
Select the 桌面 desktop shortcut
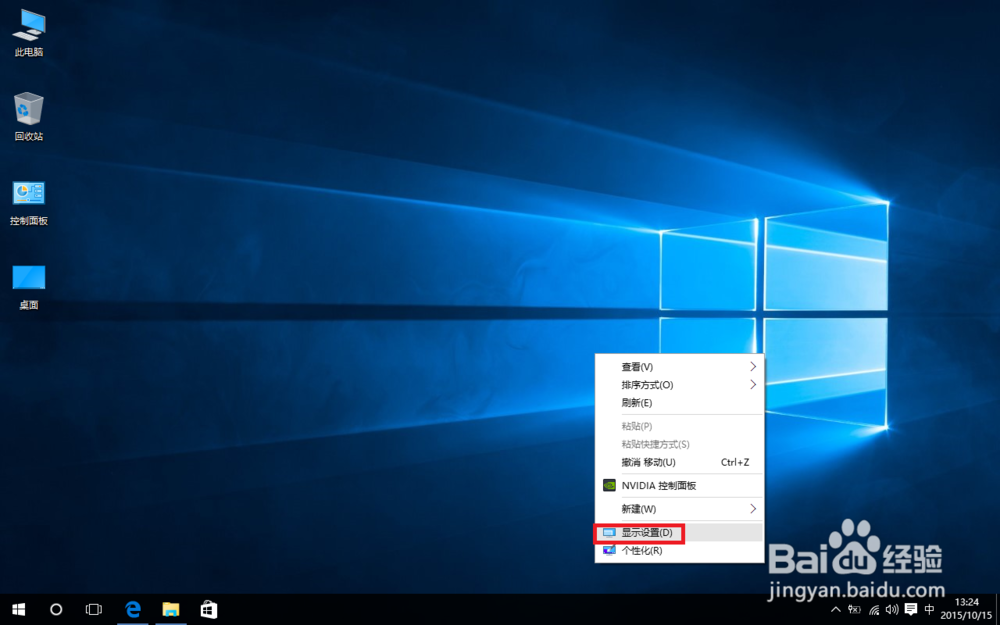click(27, 279)
